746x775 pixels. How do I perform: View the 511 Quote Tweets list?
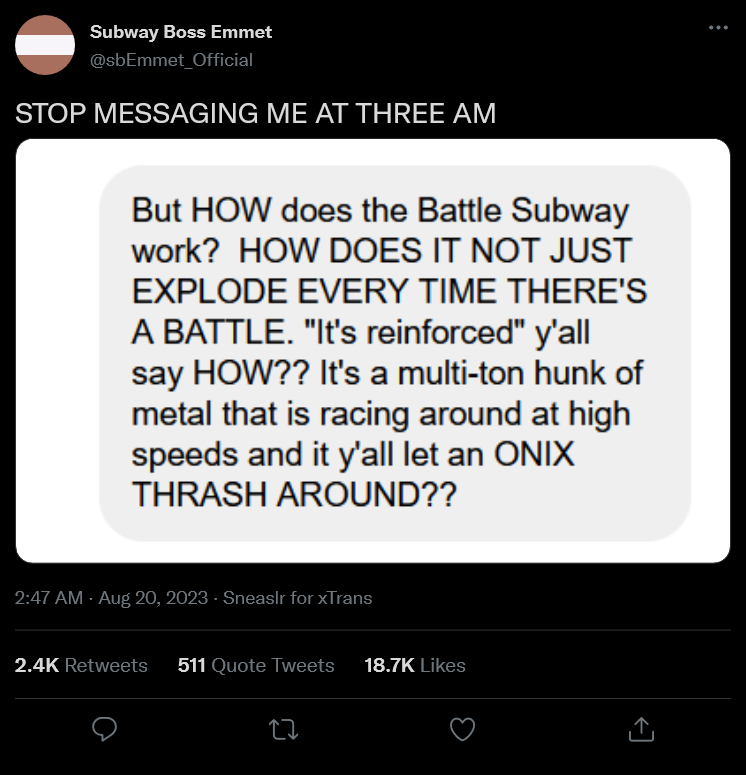255,665
